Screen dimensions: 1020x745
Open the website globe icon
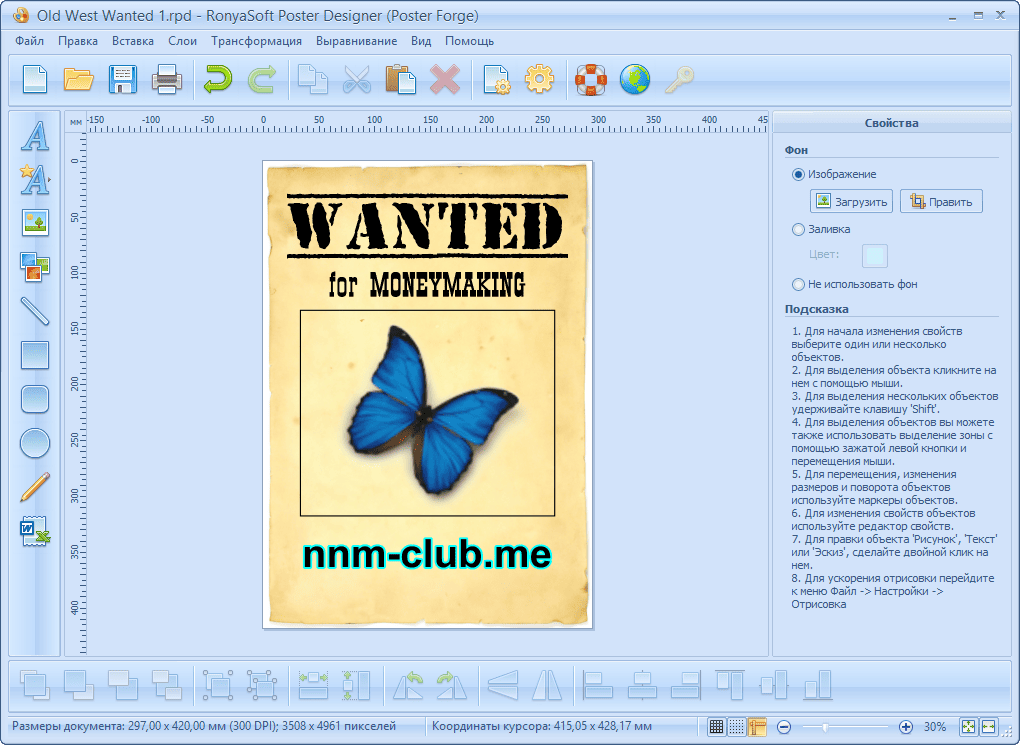(x=635, y=79)
